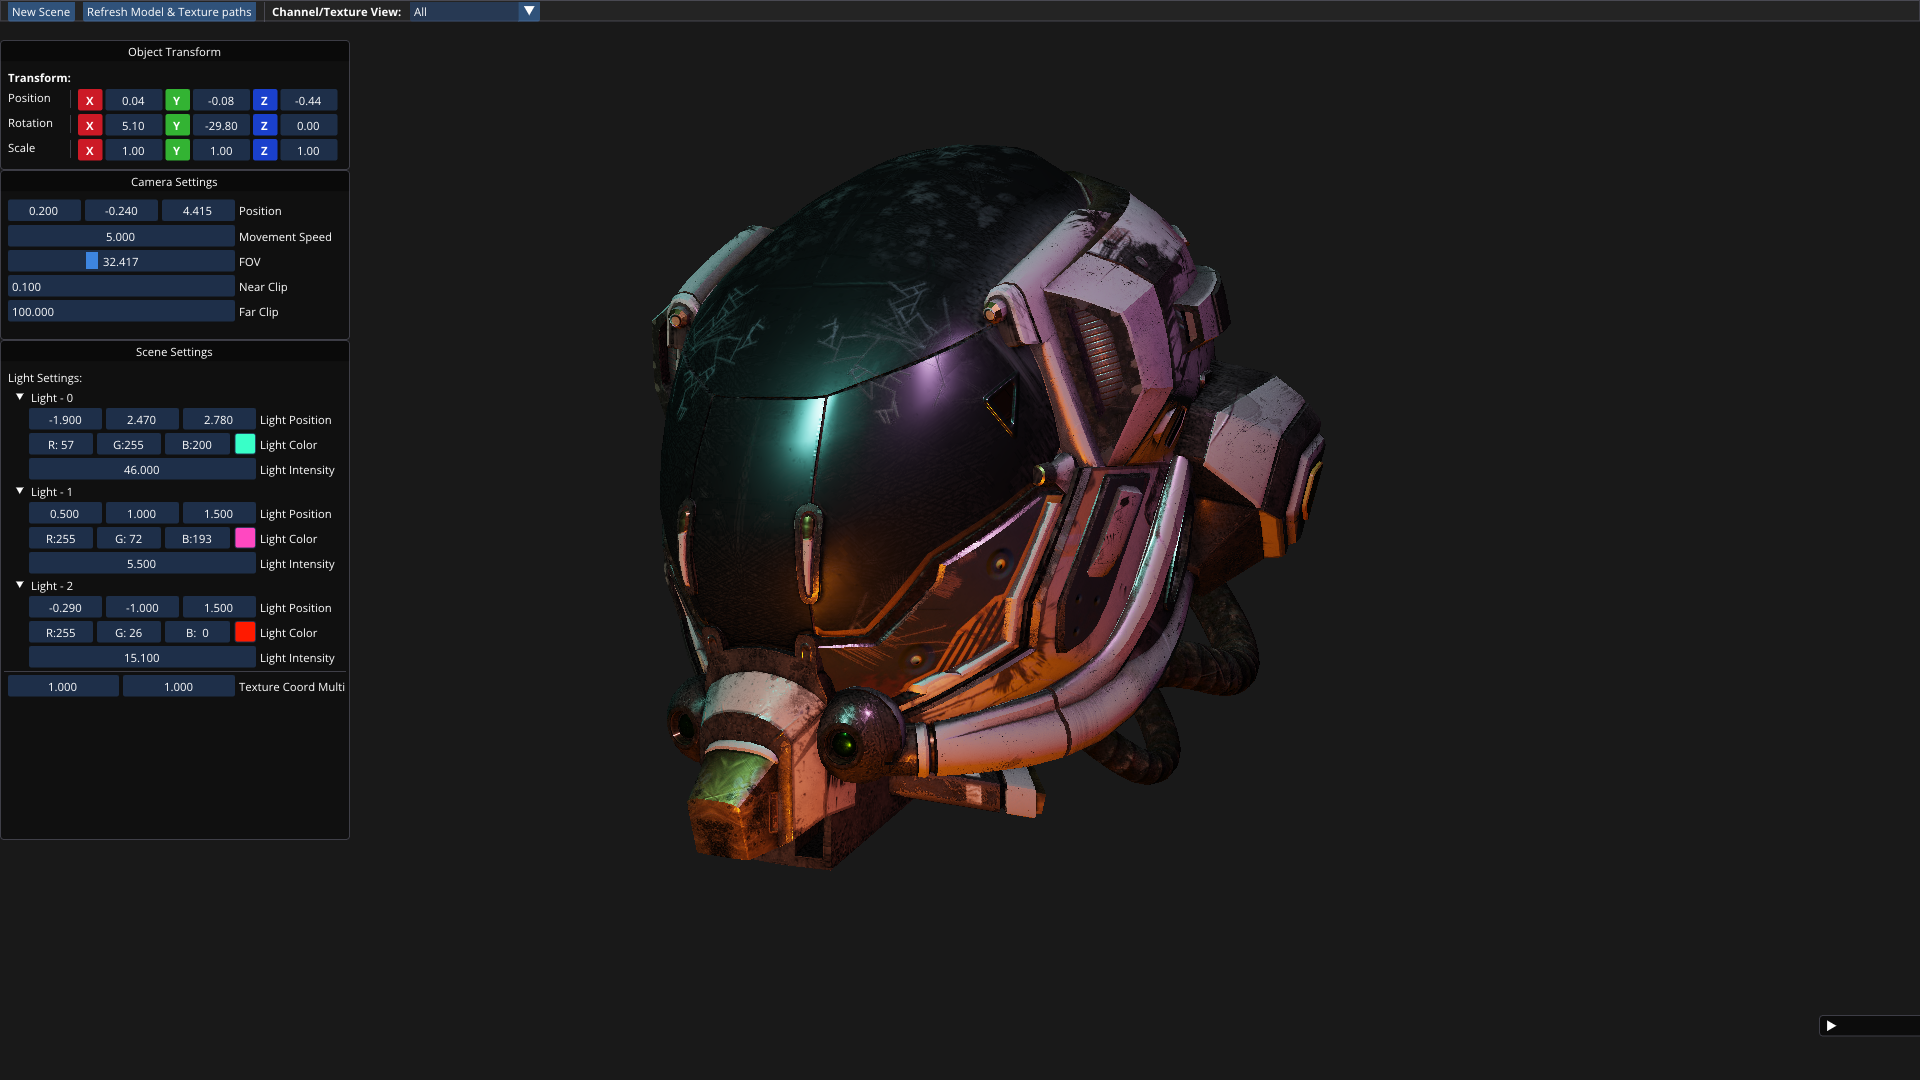Click the Far Clip field showing 100.000
Viewport: 1920px width, 1080px height.
click(121, 312)
